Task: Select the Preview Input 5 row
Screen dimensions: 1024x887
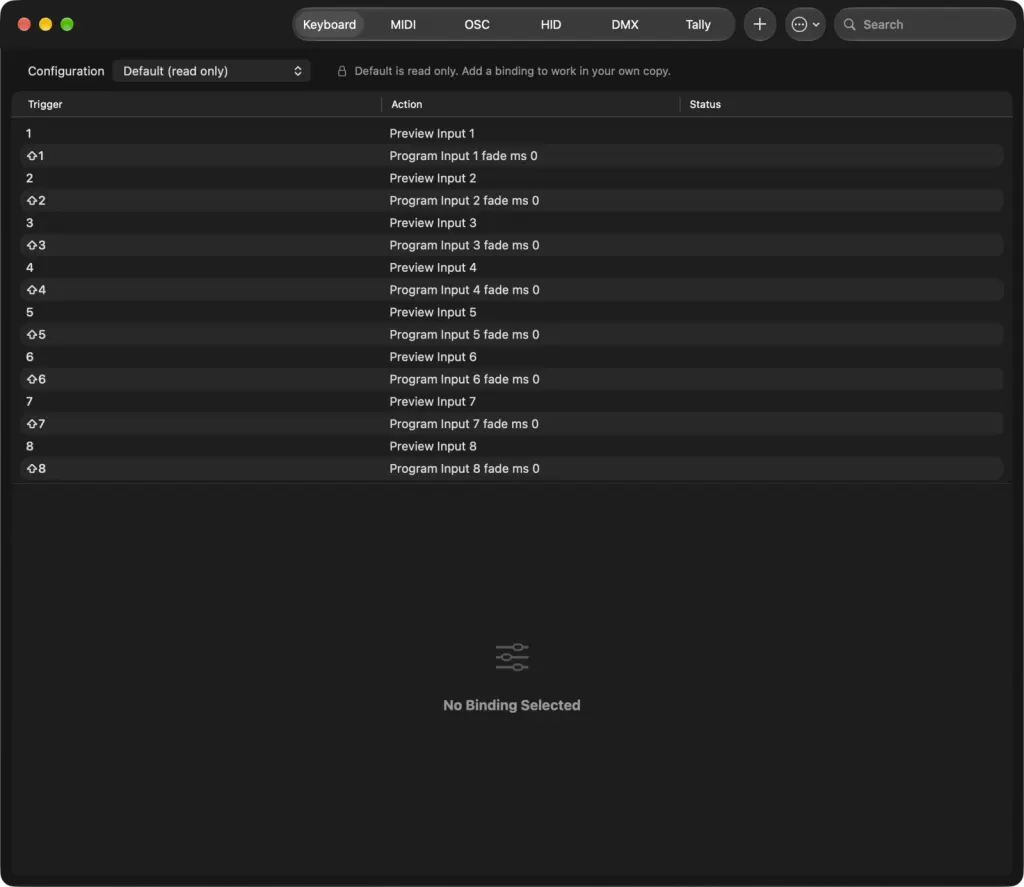Action: point(511,312)
